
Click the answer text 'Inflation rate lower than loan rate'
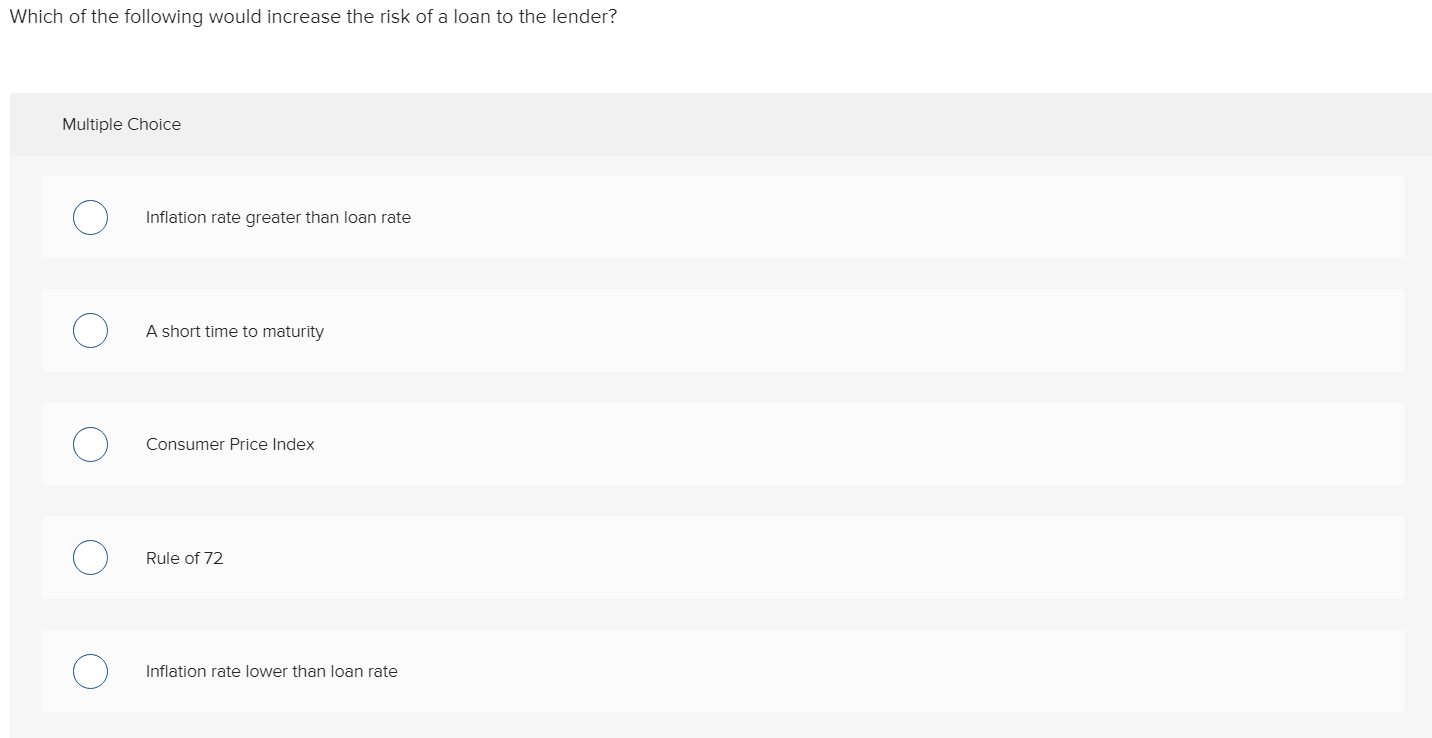[x=271, y=671]
